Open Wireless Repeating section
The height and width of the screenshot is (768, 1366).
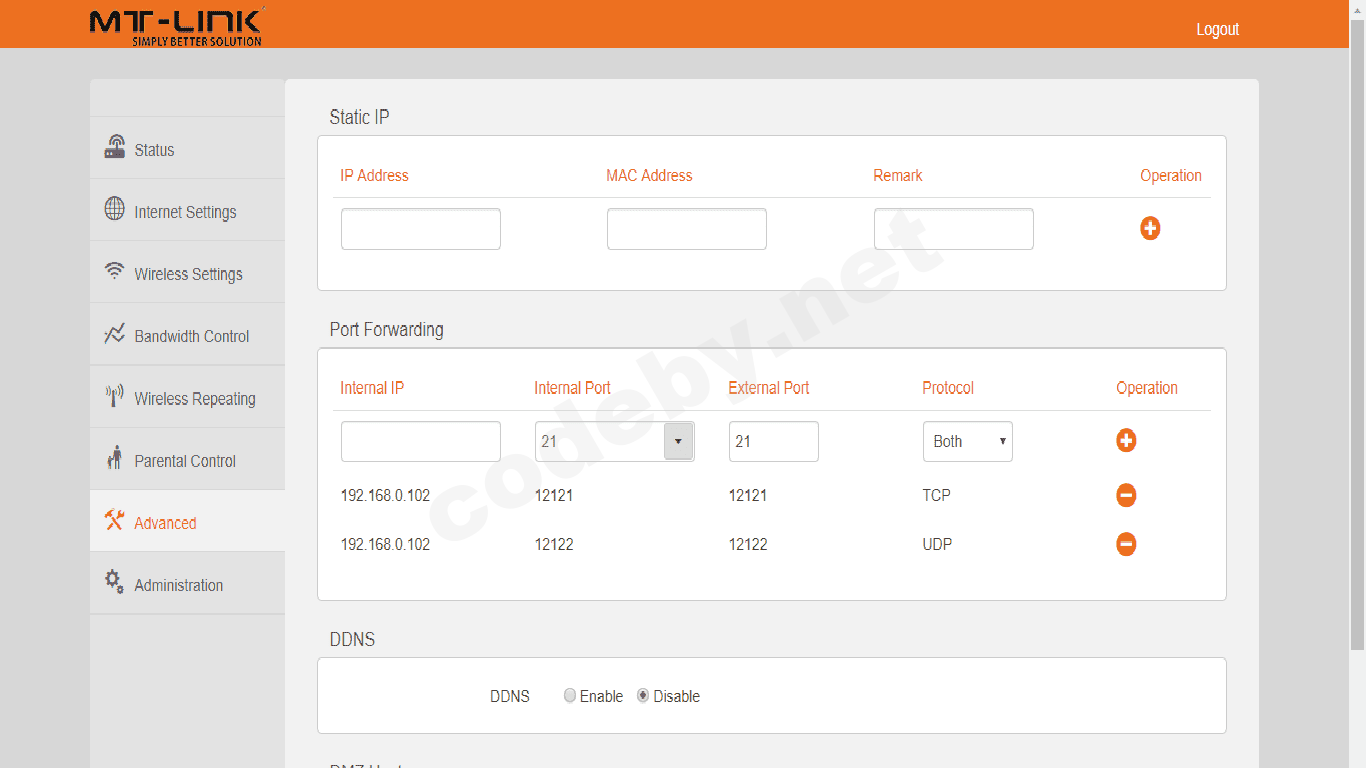click(x=187, y=397)
